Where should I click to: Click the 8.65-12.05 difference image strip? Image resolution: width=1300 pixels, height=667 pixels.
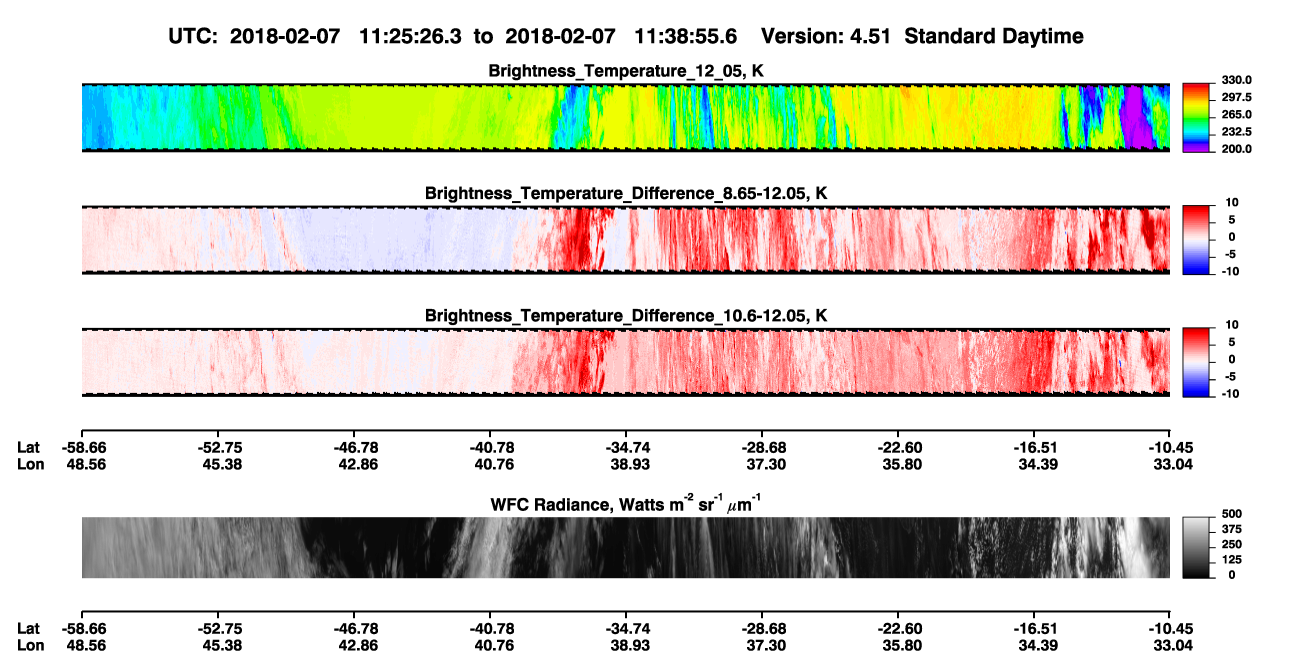tap(625, 240)
